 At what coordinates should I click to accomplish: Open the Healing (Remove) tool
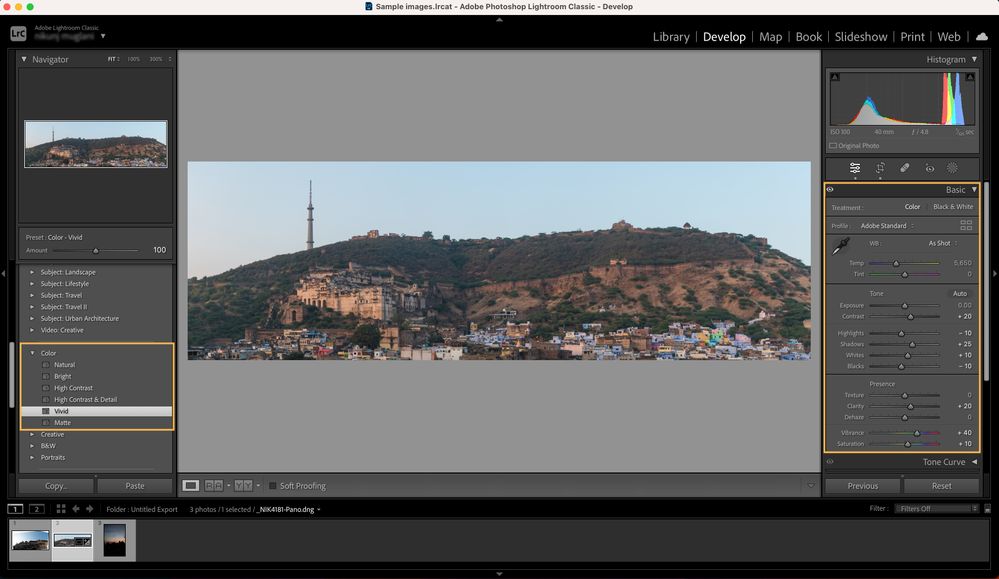pyautogui.click(x=905, y=168)
